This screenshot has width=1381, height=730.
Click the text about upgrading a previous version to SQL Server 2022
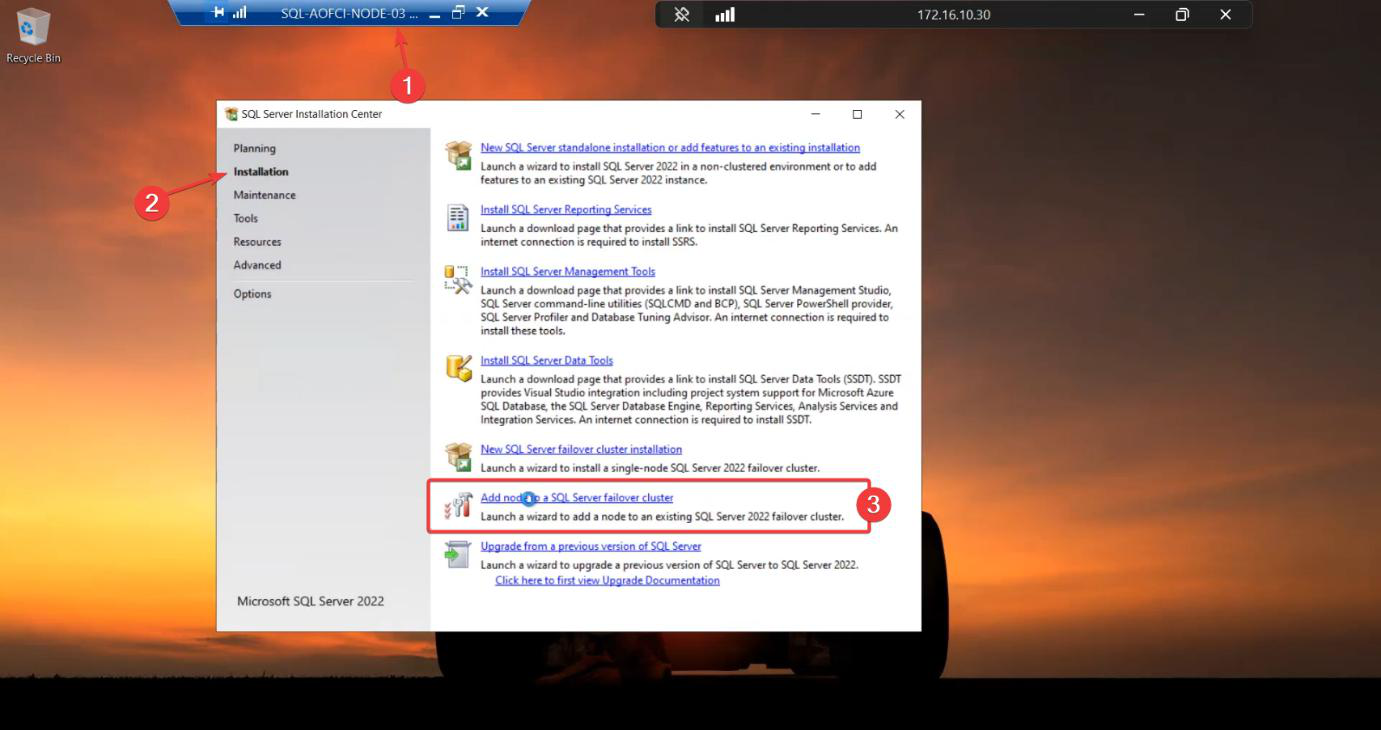(x=669, y=565)
